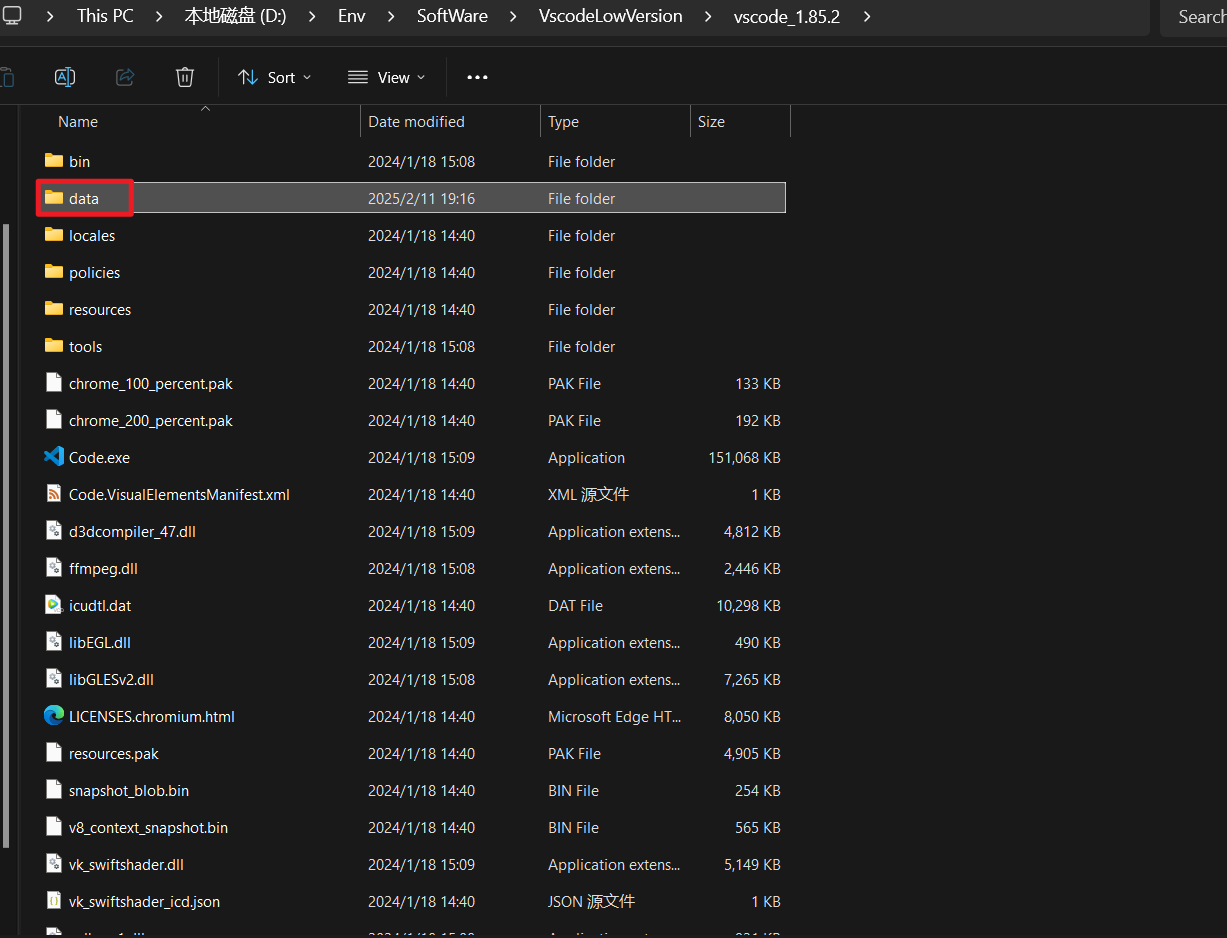The height and width of the screenshot is (938, 1227).
Task: Click the Rename icon in toolbar
Action: (65, 77)
